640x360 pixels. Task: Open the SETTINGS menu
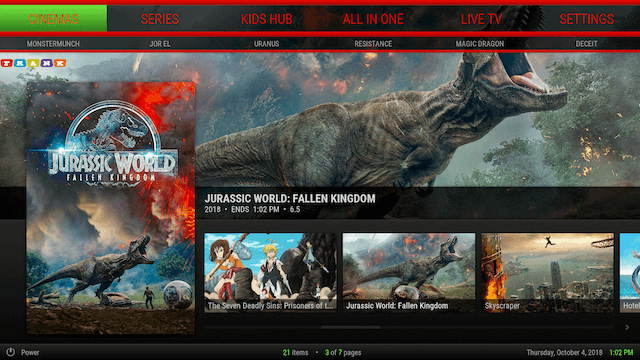point(587,19)
